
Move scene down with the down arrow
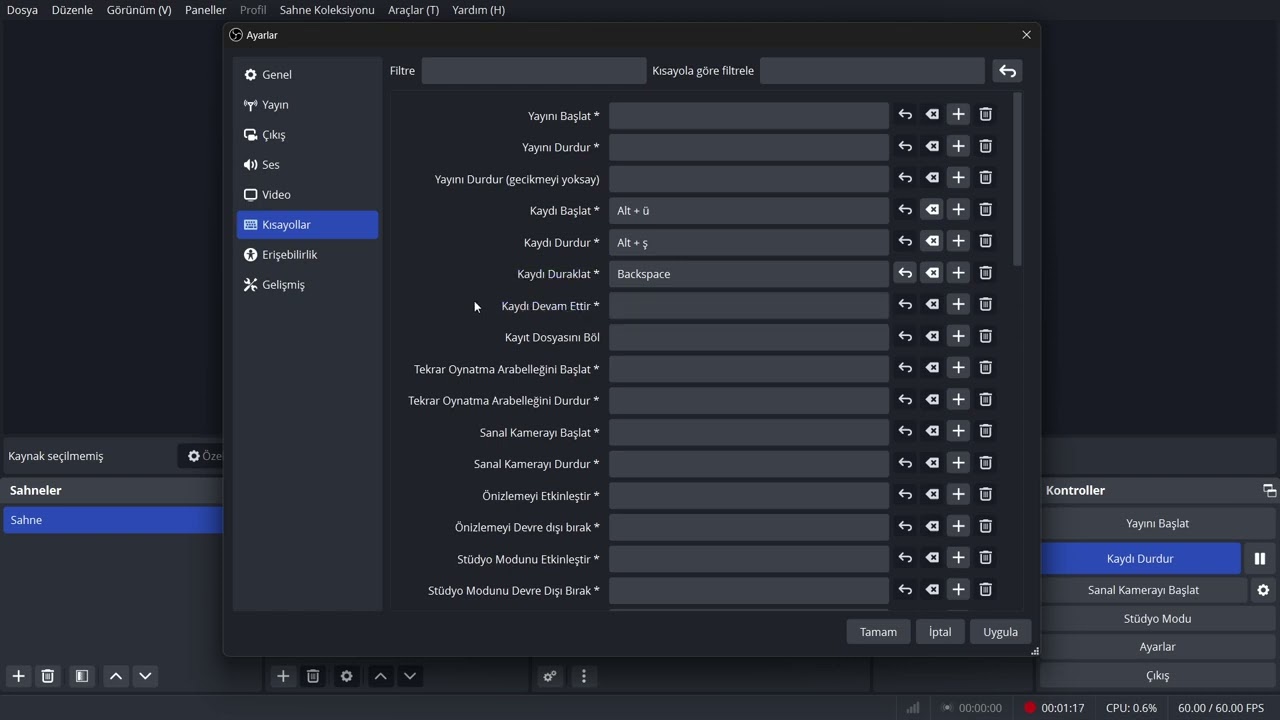tap(145, 676)
